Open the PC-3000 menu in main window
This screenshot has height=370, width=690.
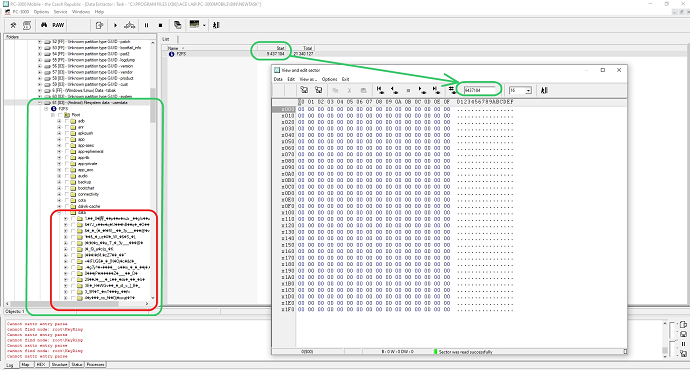tap(21, 12)
